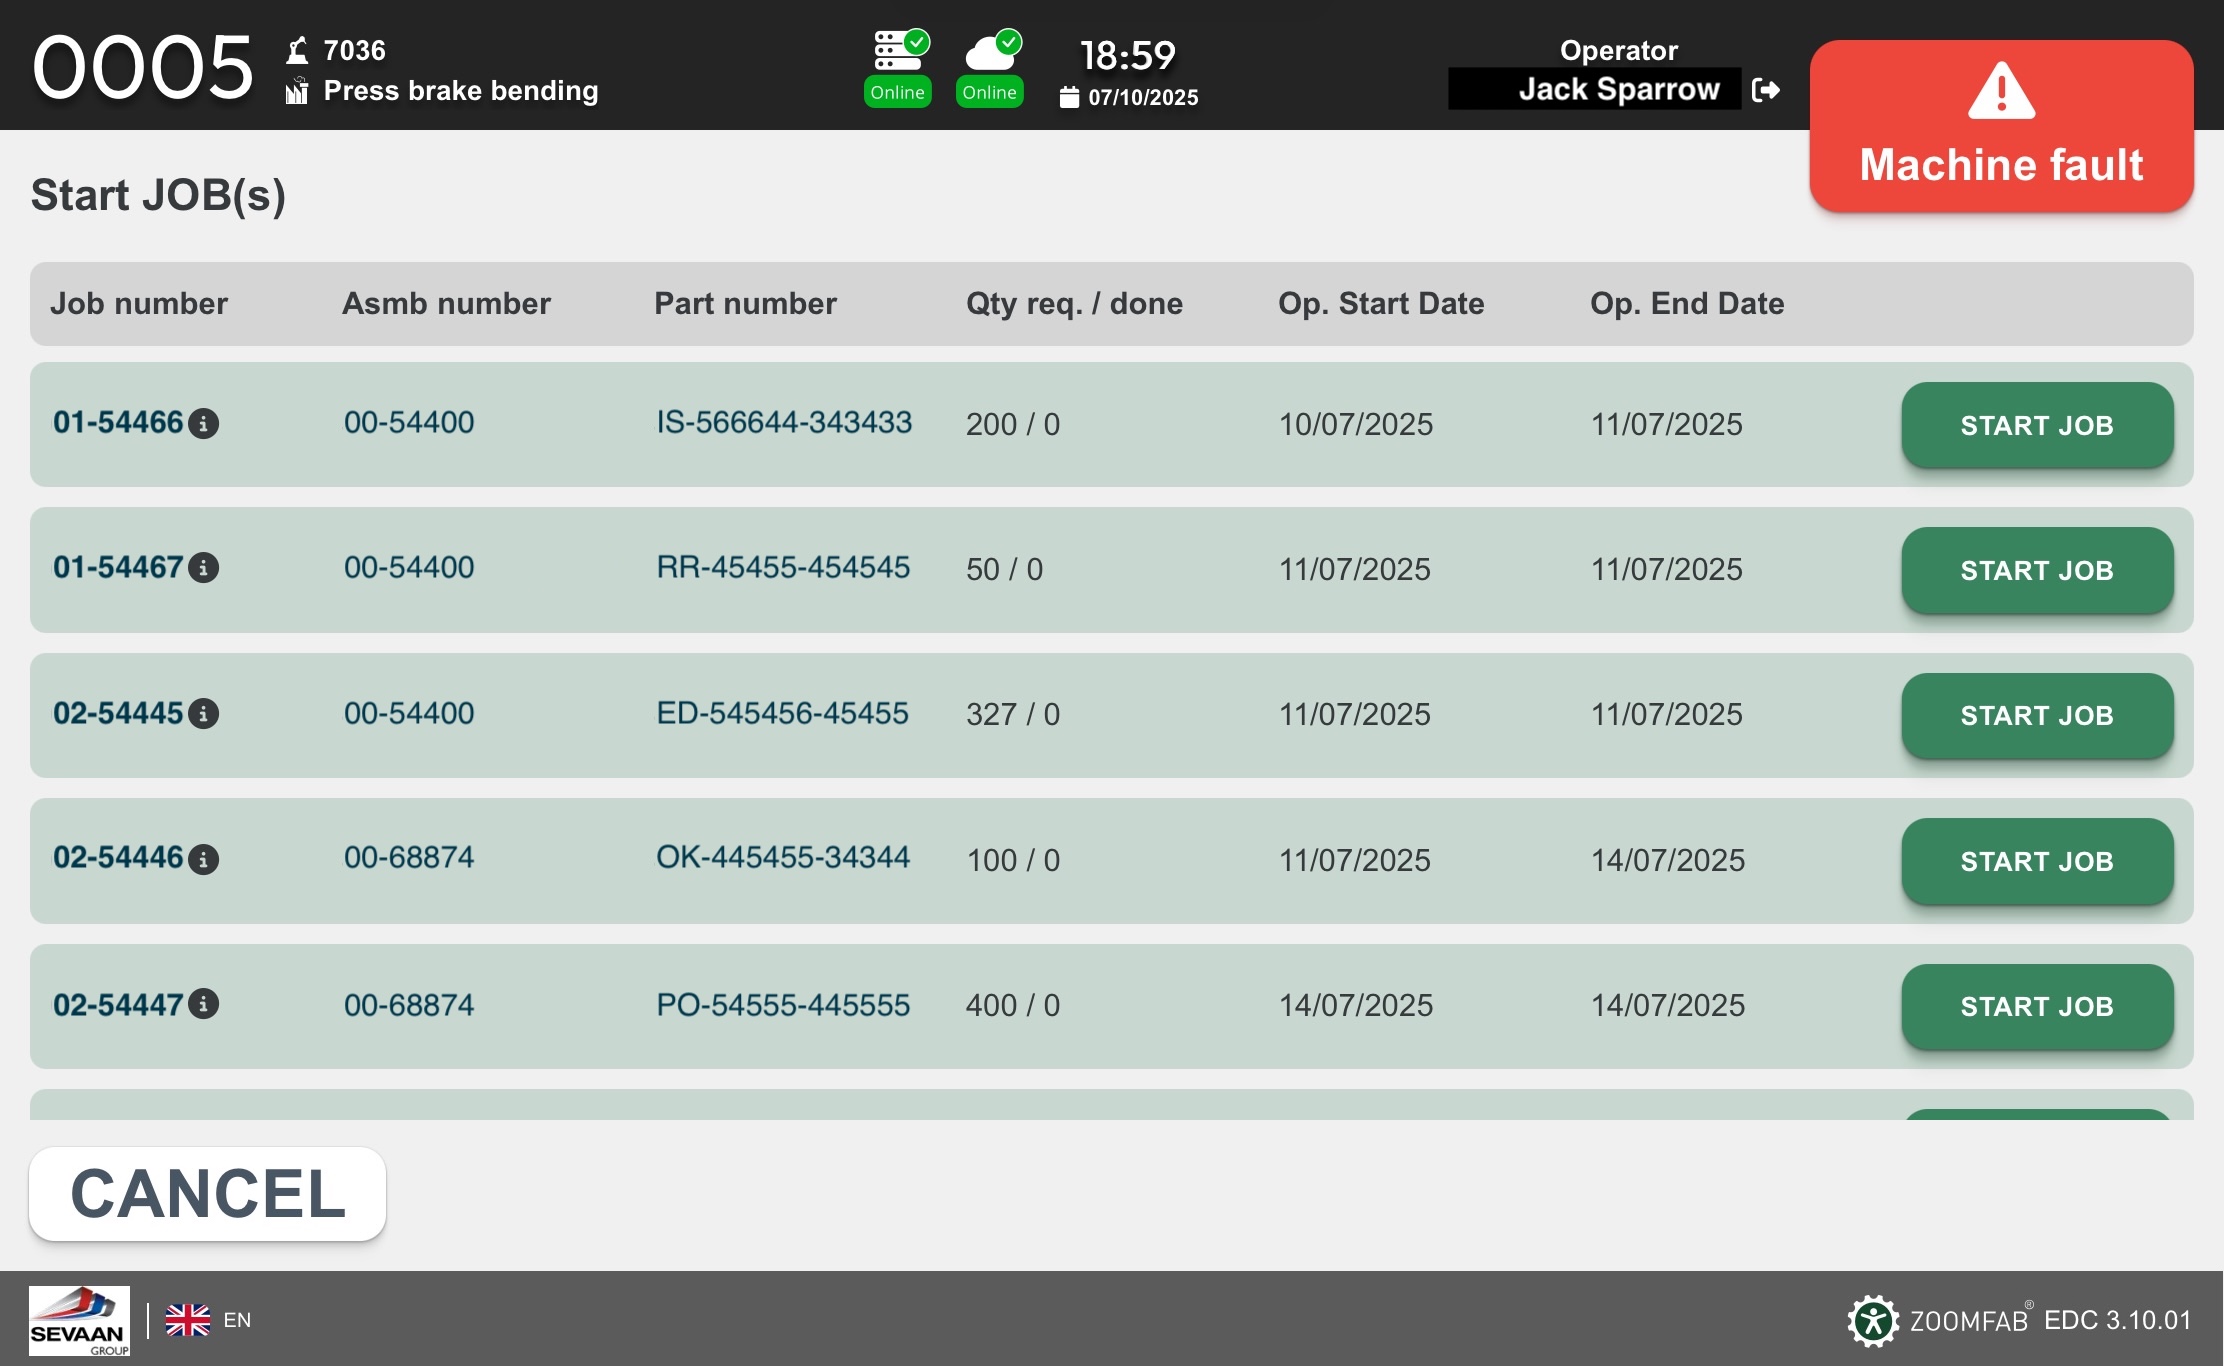Click the Sevaan Group logo
Image resolution: width=2224 pixels, height=1366 pixels.
(x=79, y=1320)
